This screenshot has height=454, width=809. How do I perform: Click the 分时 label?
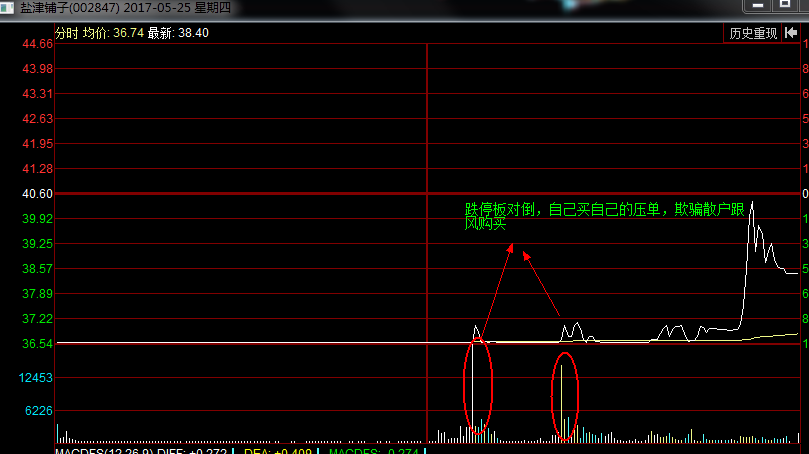click(x=67, y=33)
